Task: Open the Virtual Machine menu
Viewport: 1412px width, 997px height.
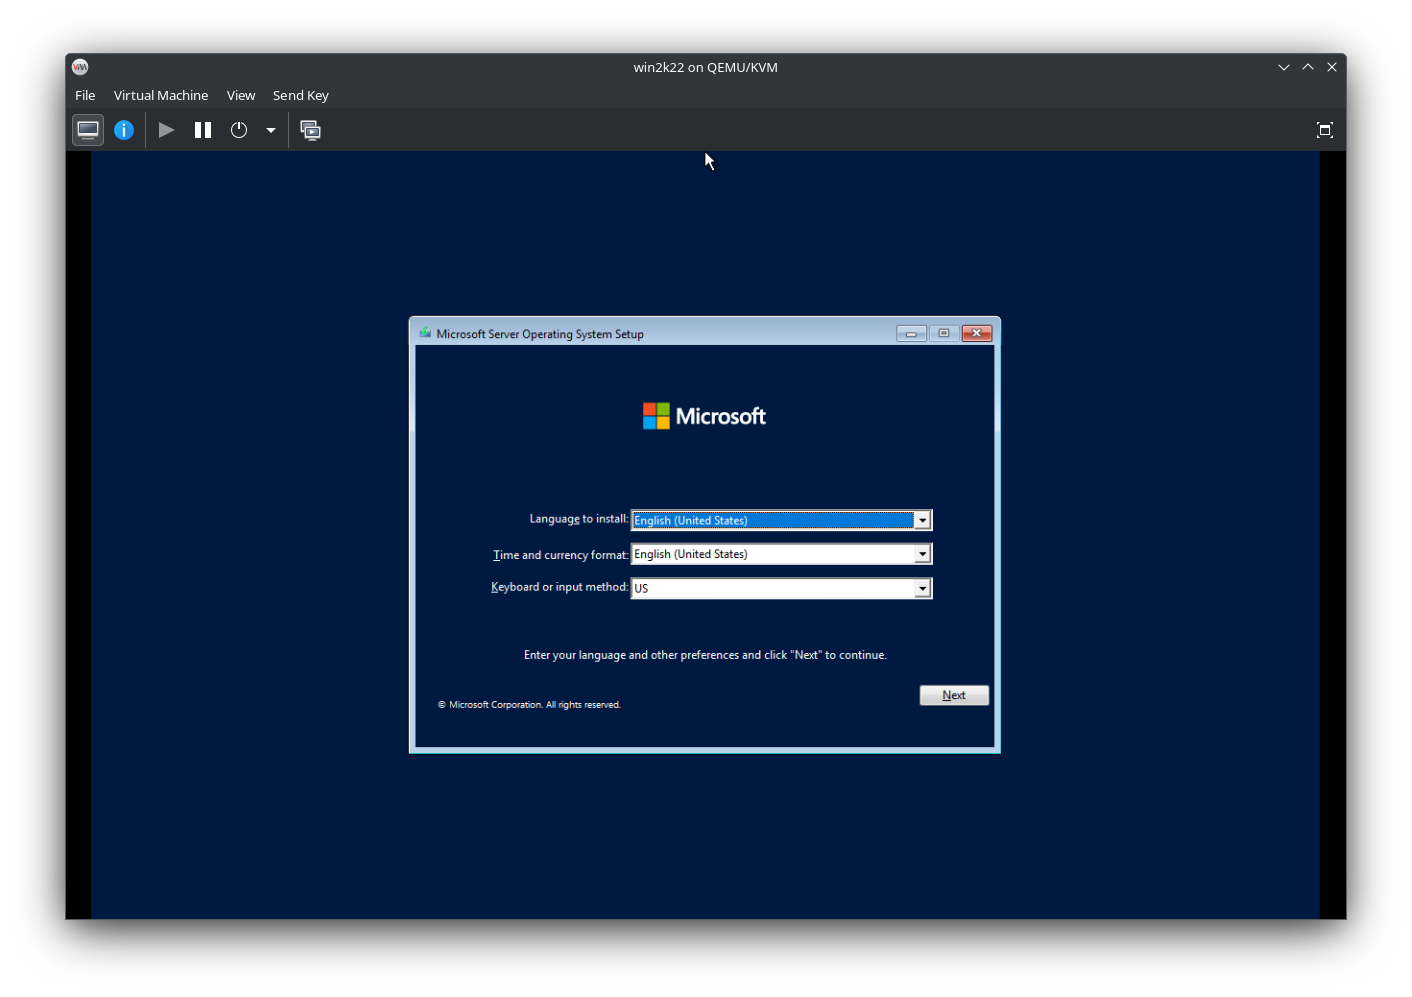Action: click(x=160, y=95)
